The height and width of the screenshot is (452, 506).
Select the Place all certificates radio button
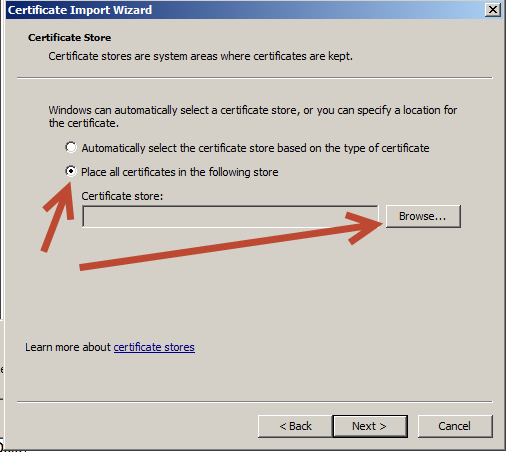[71, 171]
